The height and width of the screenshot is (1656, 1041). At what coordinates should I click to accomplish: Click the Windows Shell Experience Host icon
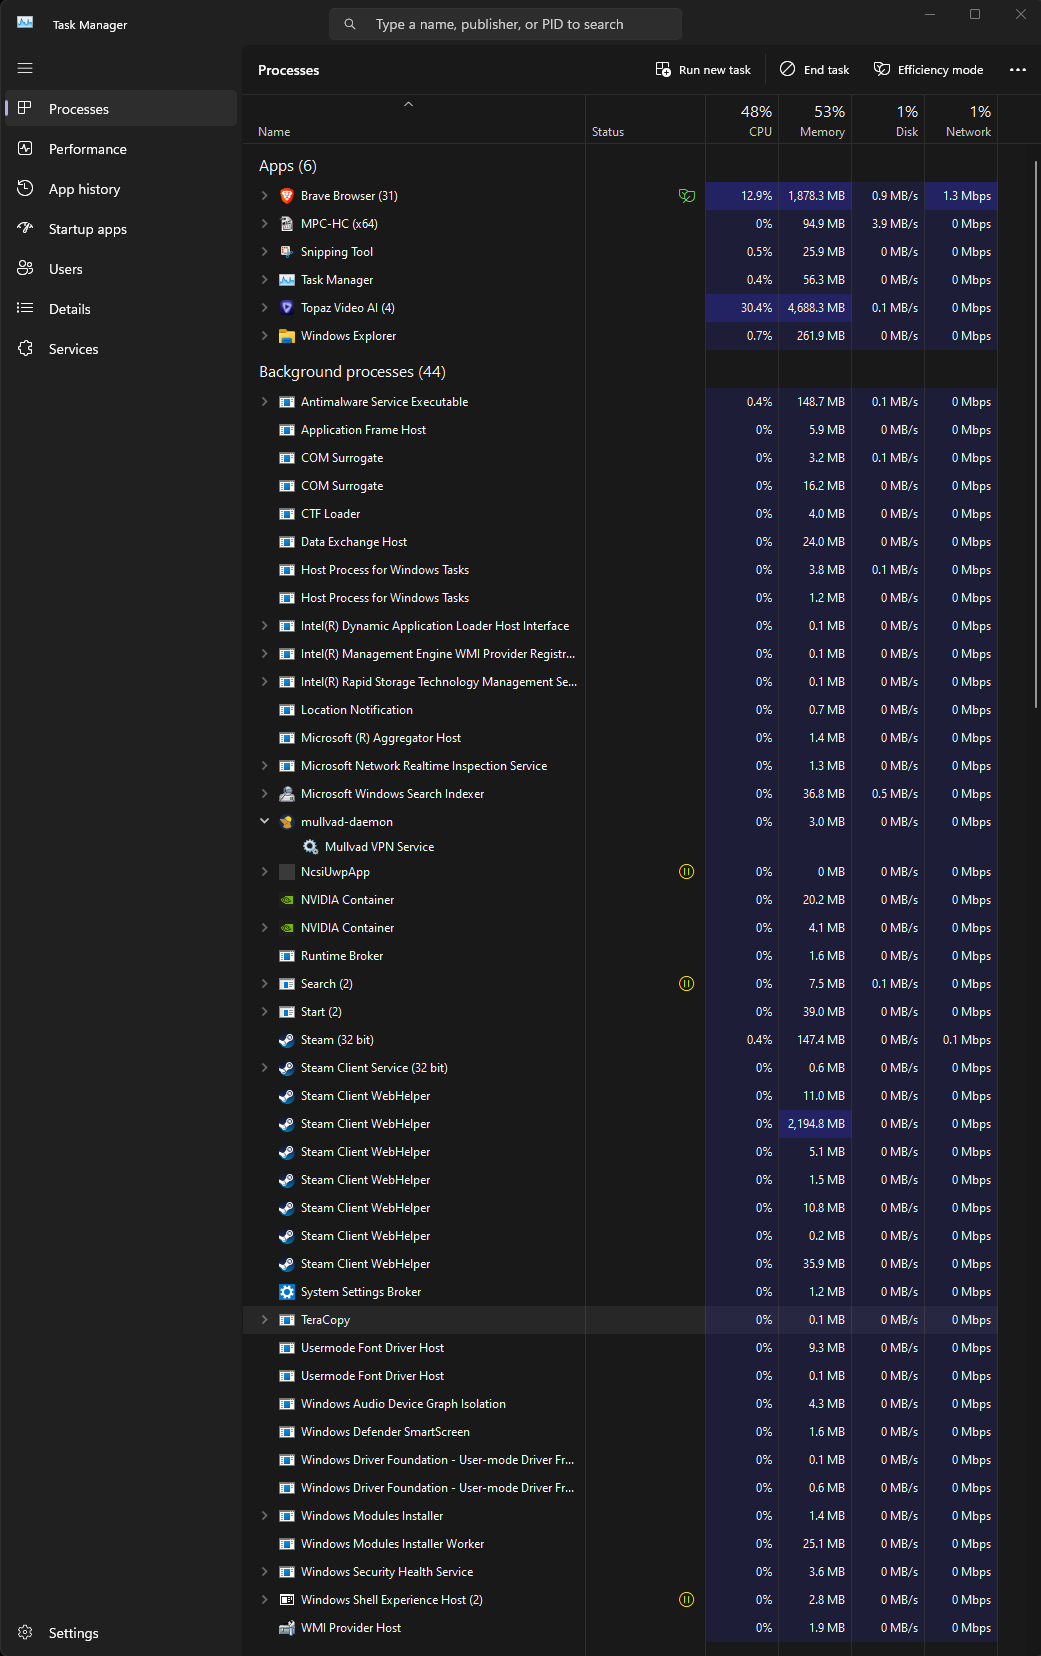287,1600
